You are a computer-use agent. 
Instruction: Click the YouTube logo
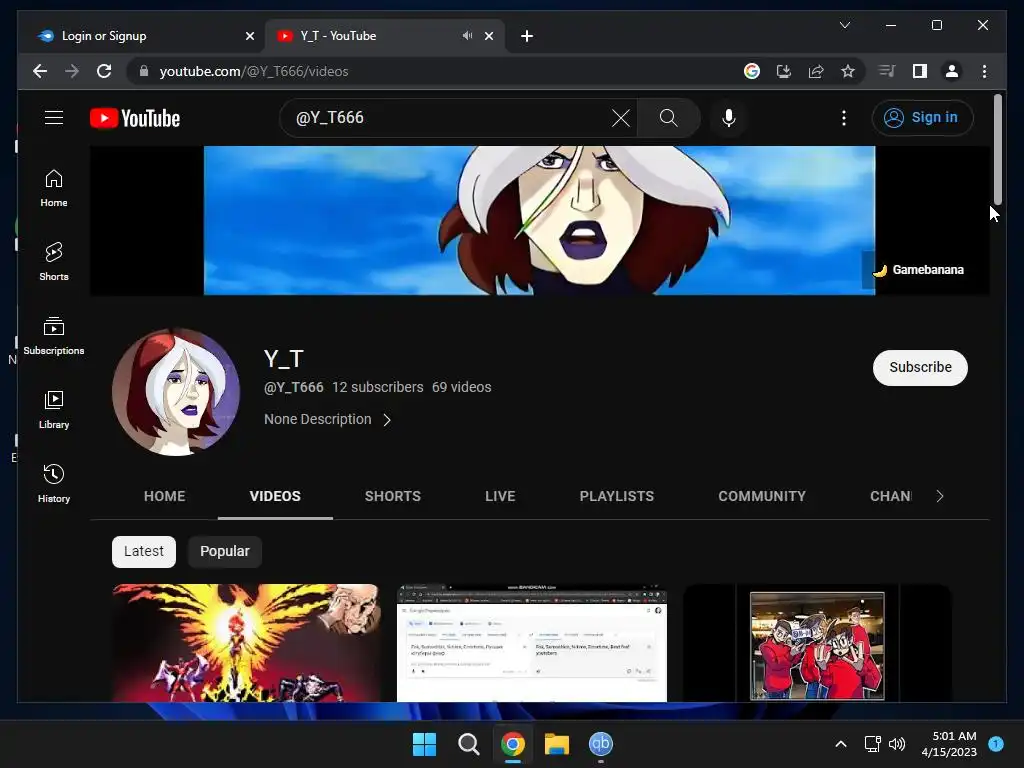(x=135, y=118)
